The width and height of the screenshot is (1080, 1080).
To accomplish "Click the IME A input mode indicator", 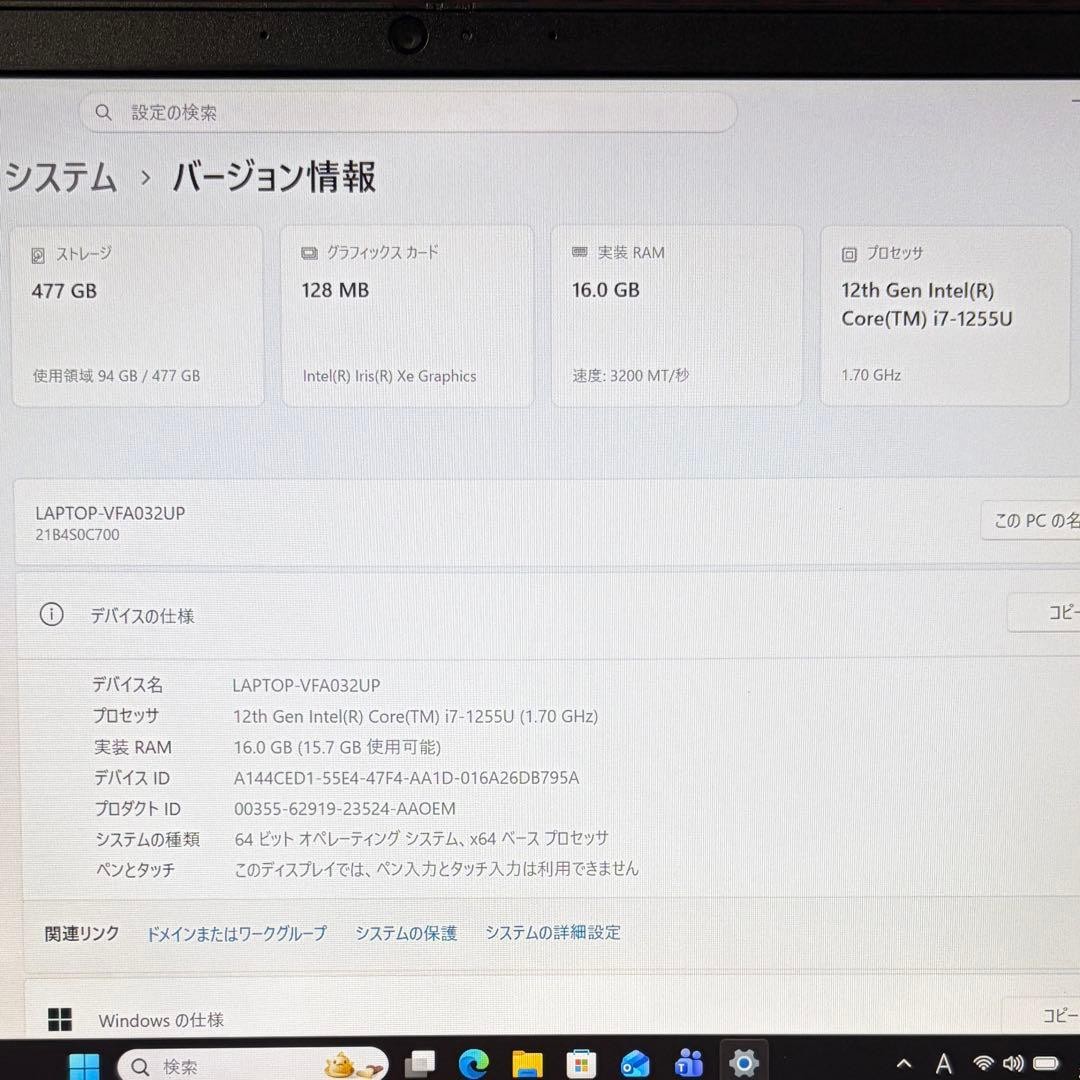I will coord(944,1064).
